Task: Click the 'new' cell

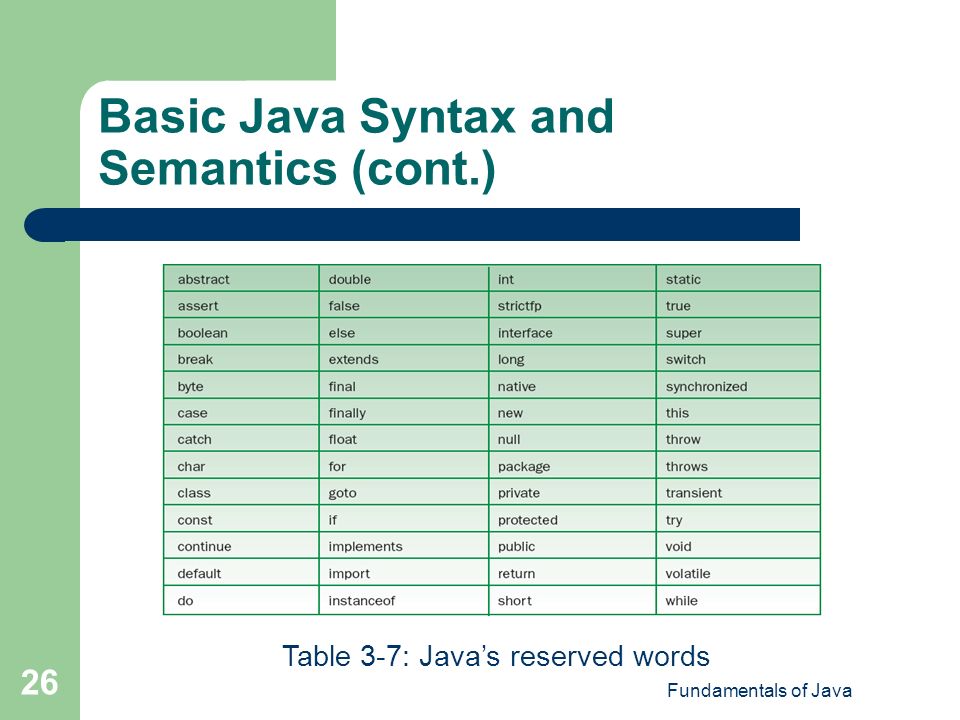Action: pyautogui.click(x=572, y=413)
